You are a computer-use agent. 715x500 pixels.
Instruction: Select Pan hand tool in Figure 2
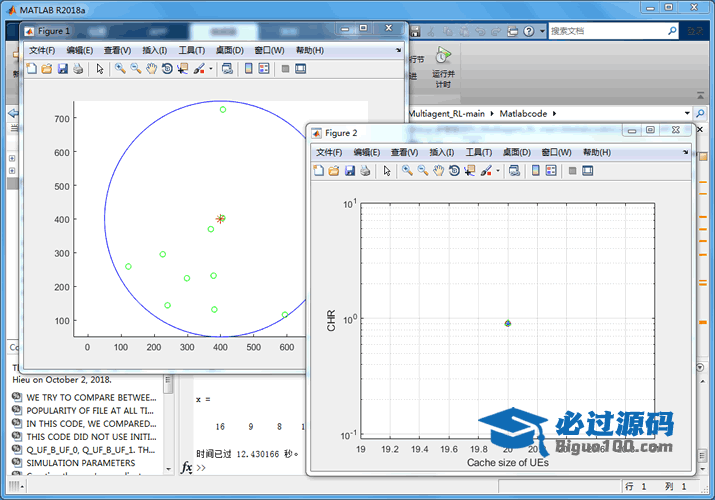point(439,171)
